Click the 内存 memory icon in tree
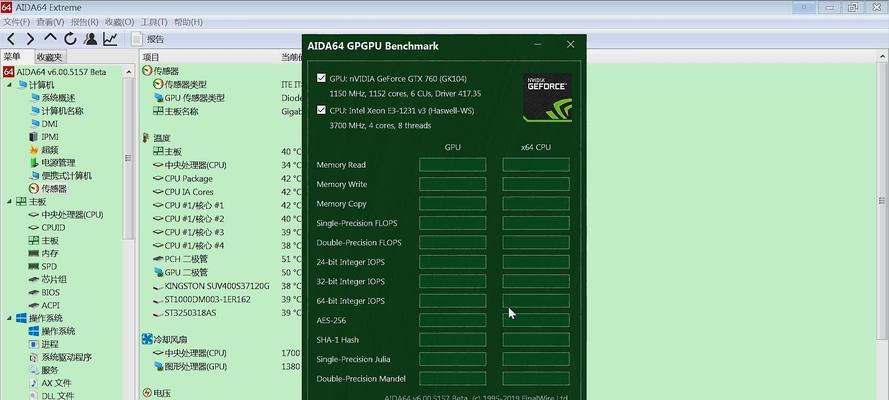The image size is (889, 400). tap(34, 253)
